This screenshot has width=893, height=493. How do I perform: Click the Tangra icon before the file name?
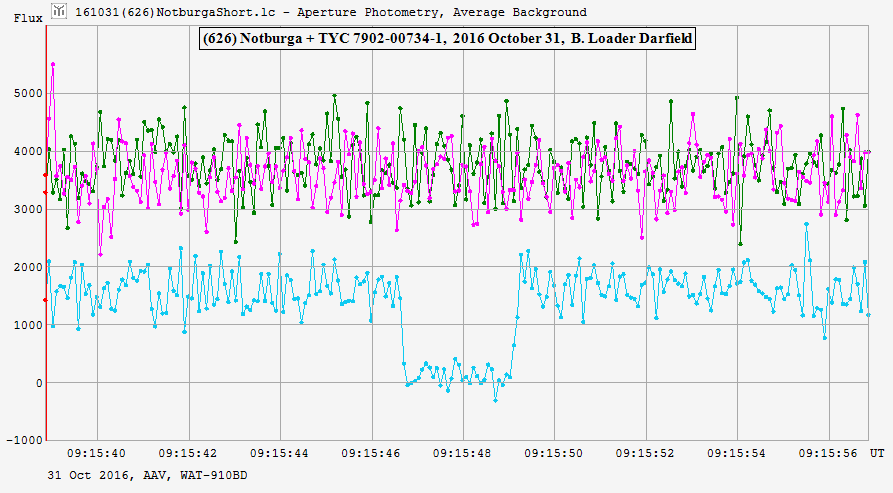(x=59, y=11)
